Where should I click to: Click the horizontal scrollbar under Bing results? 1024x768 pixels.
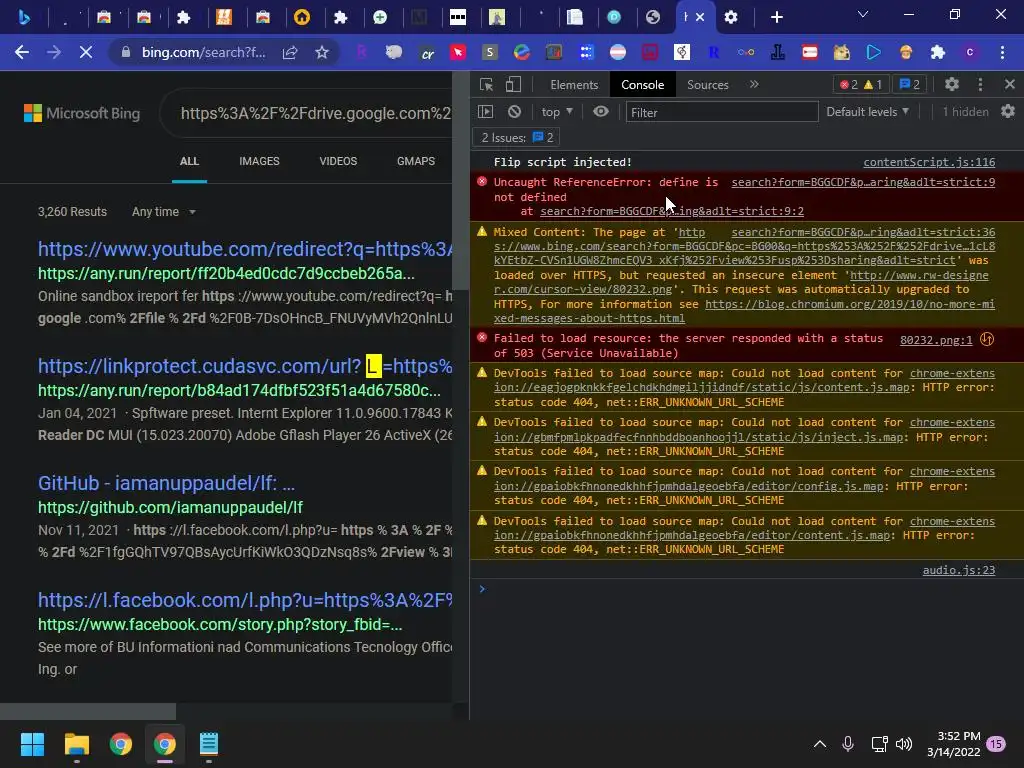[x=88, y=711]
